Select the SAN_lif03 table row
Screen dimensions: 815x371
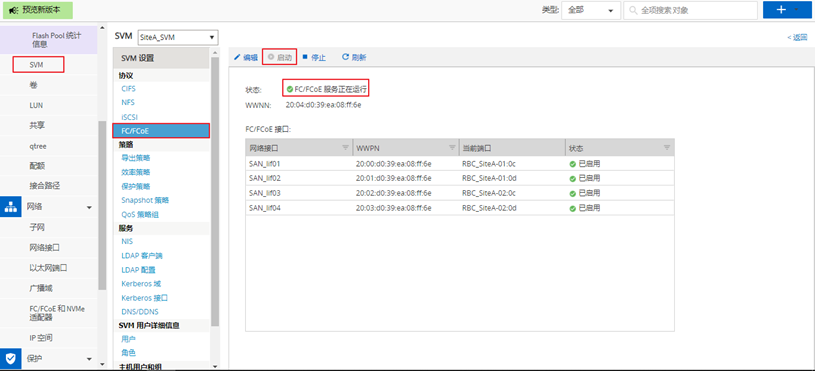click(x=459, y=193)
